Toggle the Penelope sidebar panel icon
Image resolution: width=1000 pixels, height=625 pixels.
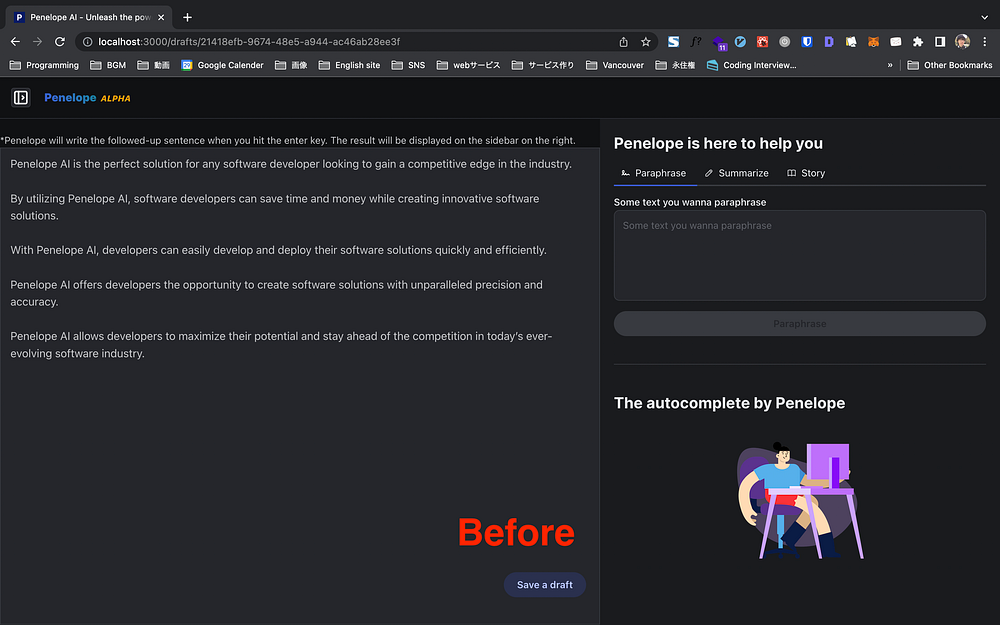point(21,98)
